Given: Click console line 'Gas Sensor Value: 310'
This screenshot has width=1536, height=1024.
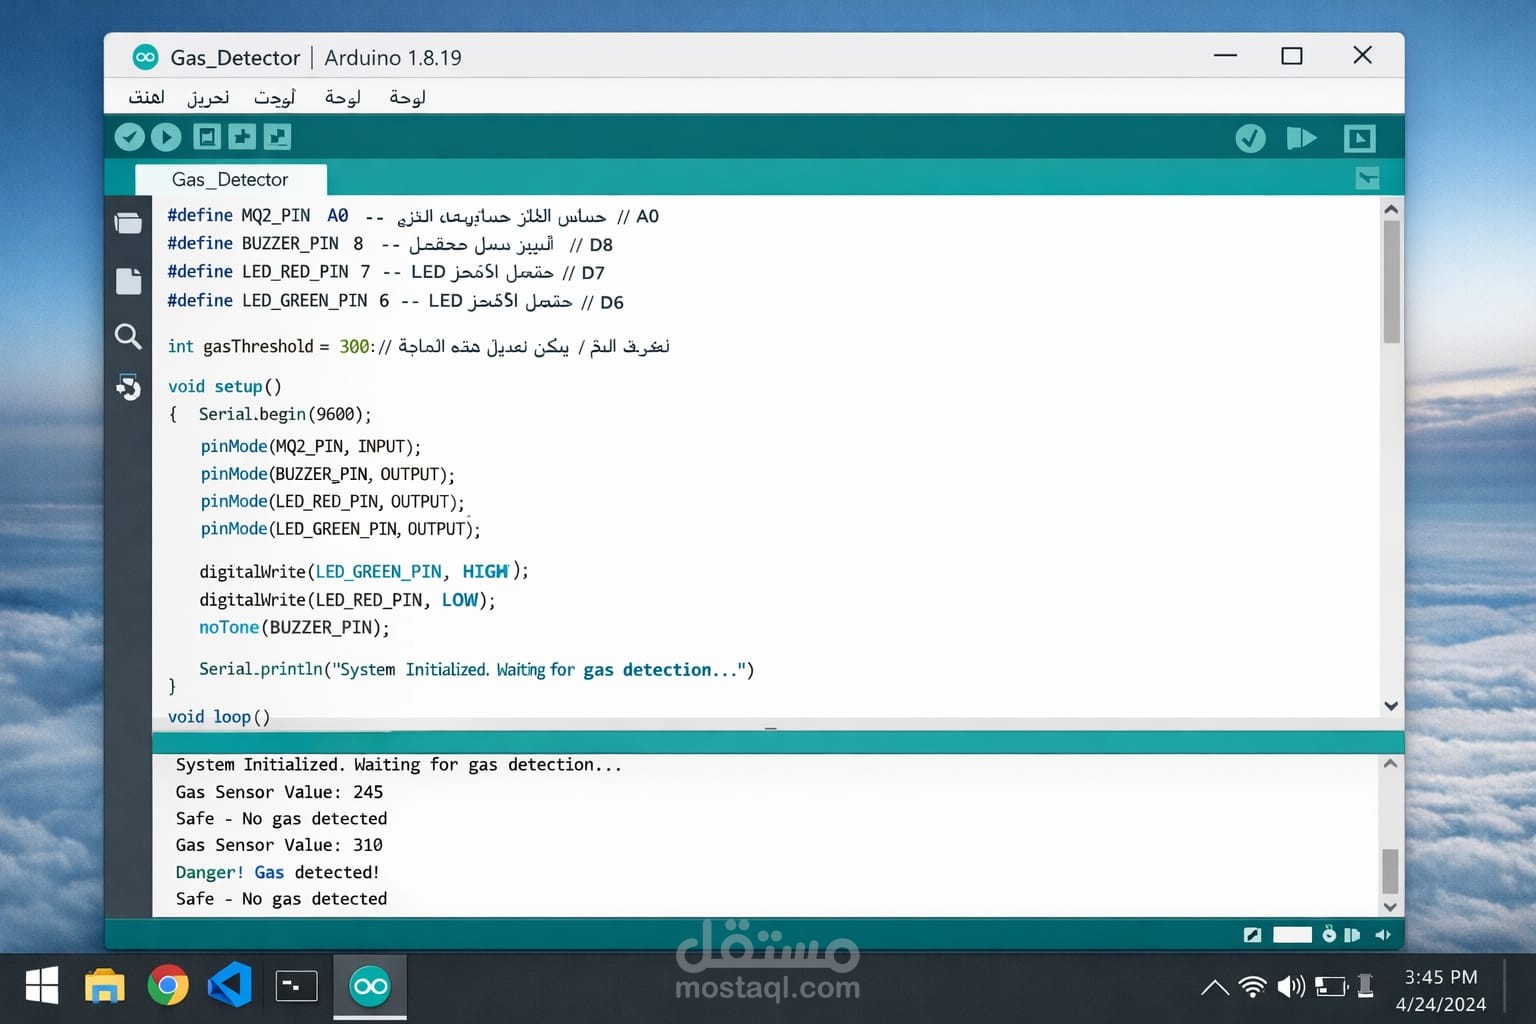Looking at the screenshot, I should (x=279, y=845).
